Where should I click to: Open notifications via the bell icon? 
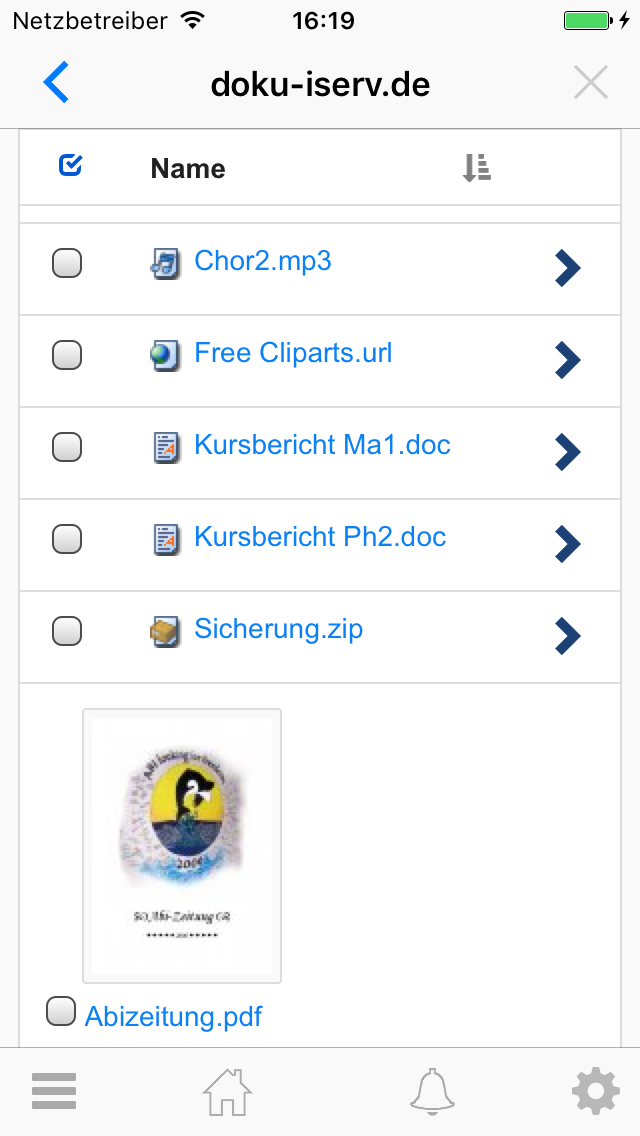coord(431,1090)
